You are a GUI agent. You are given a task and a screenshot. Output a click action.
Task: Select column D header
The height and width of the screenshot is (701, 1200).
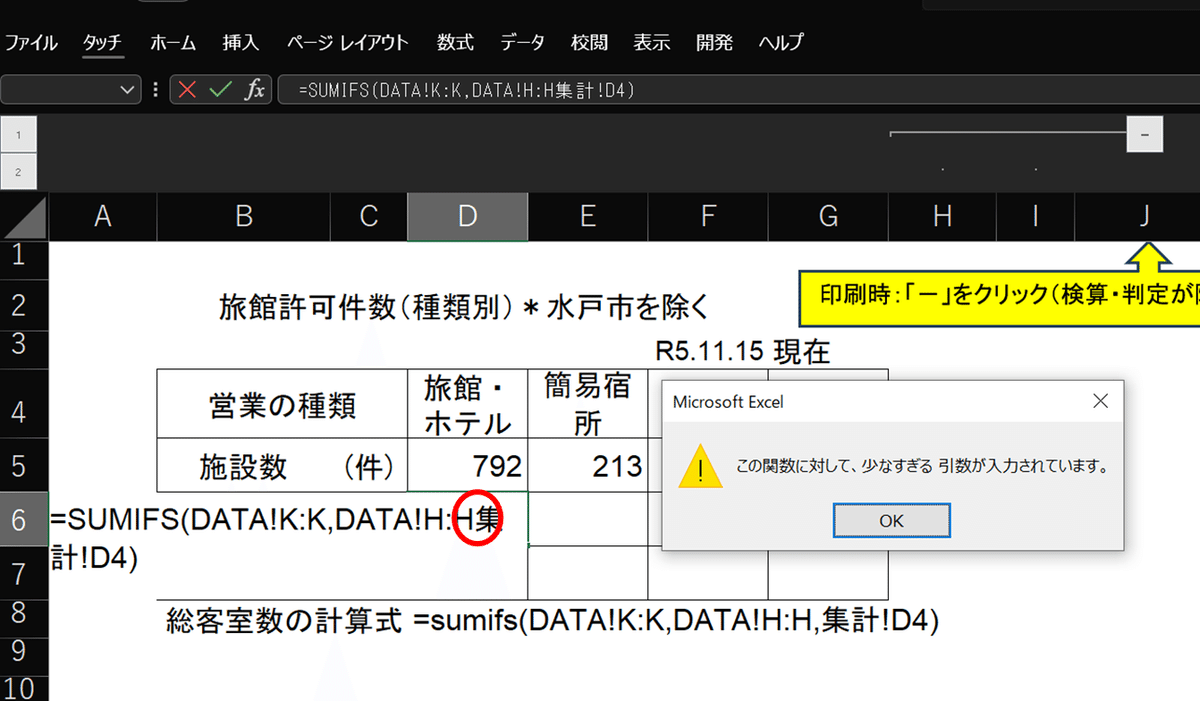pyautogui.click(x=468, y=217)
